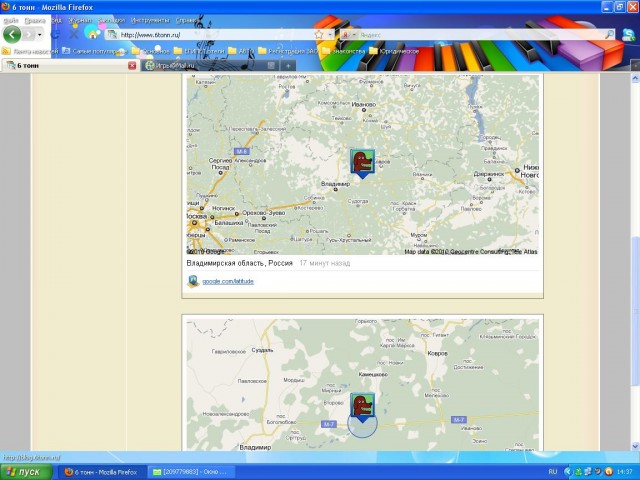Open a new tab with the plus button
Image resolution: width=640 pixels, height=480 pixels.
click(288, 65)
